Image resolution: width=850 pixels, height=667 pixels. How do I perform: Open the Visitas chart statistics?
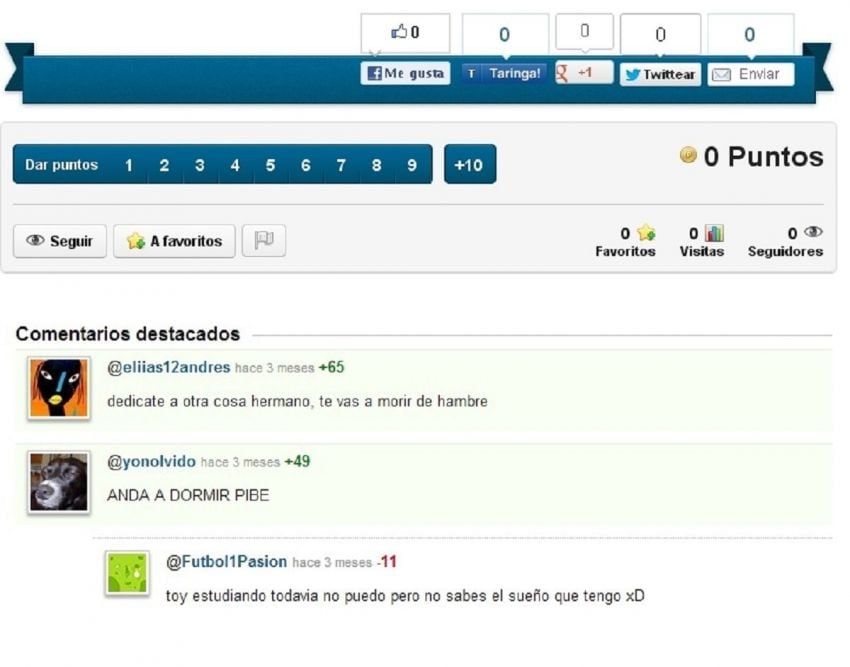[x=714, y=232]
